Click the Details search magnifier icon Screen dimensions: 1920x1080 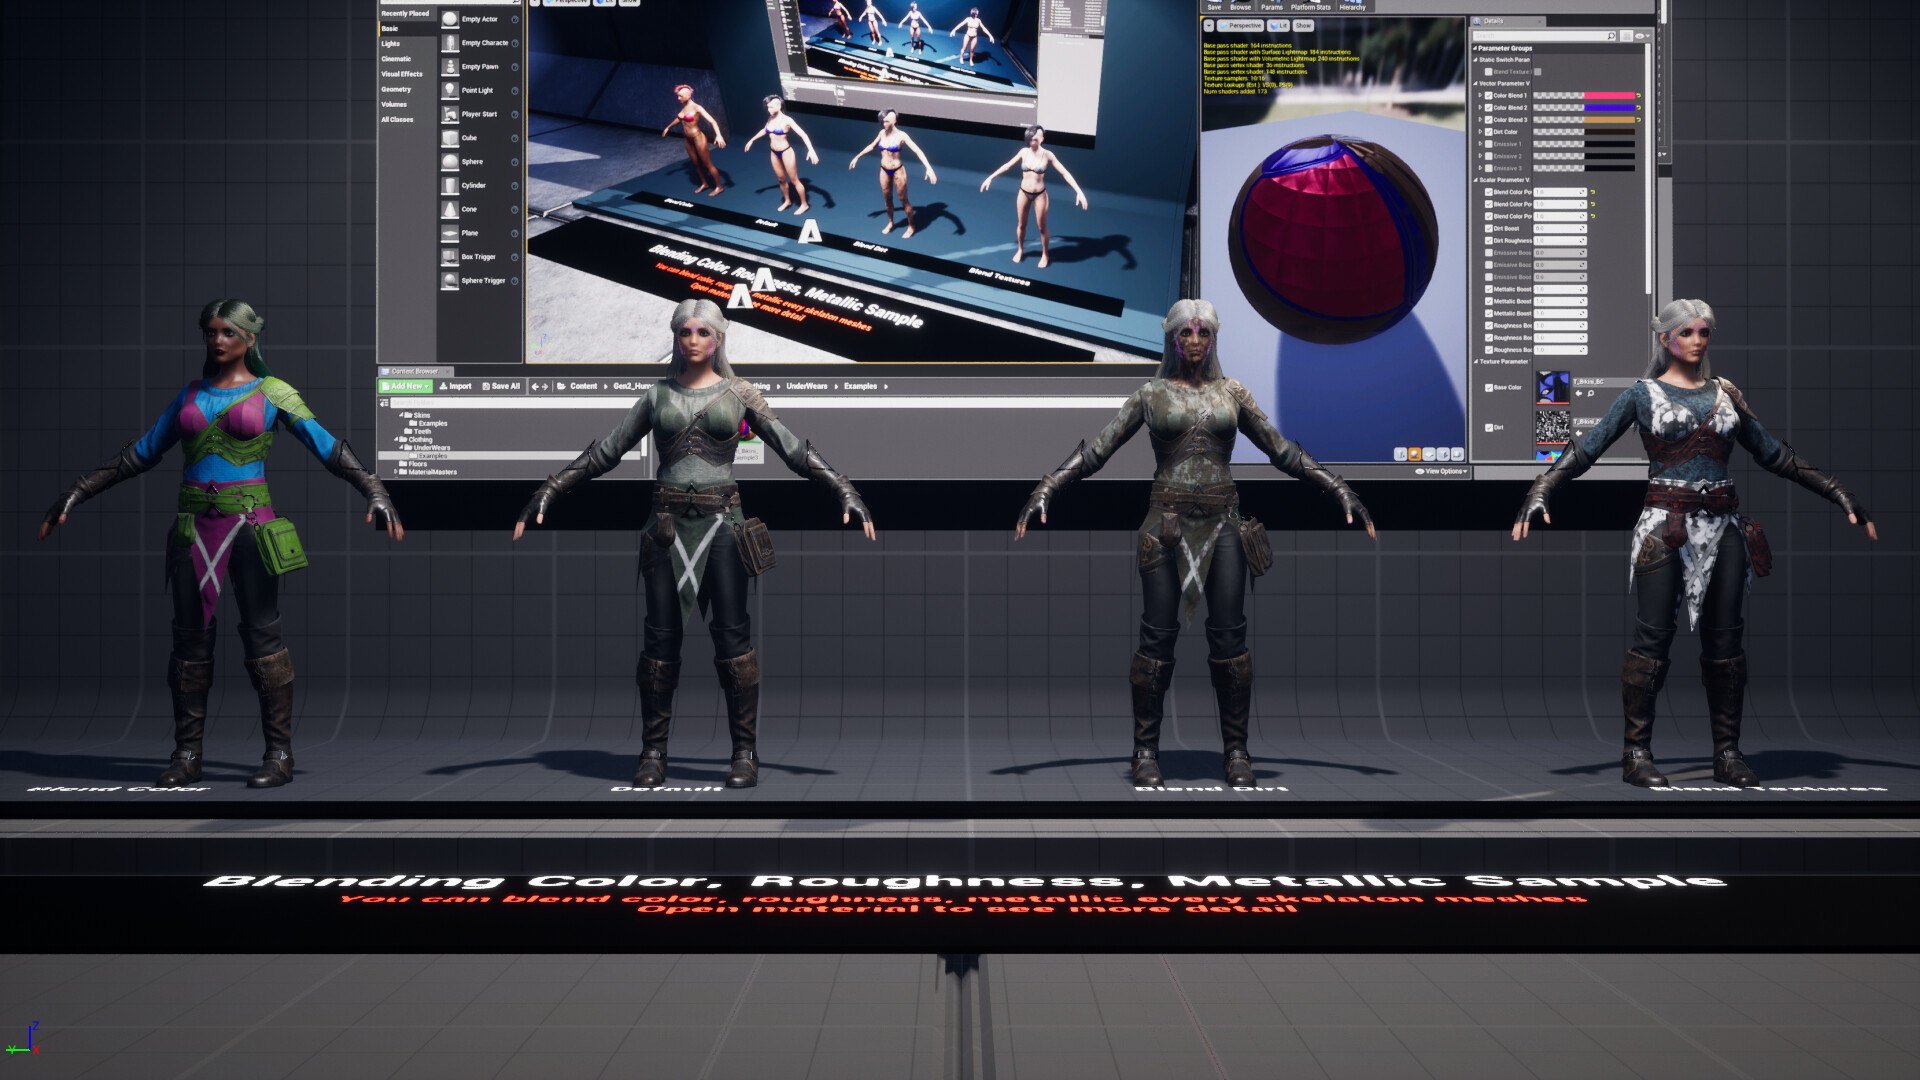tap(1611, 36)
